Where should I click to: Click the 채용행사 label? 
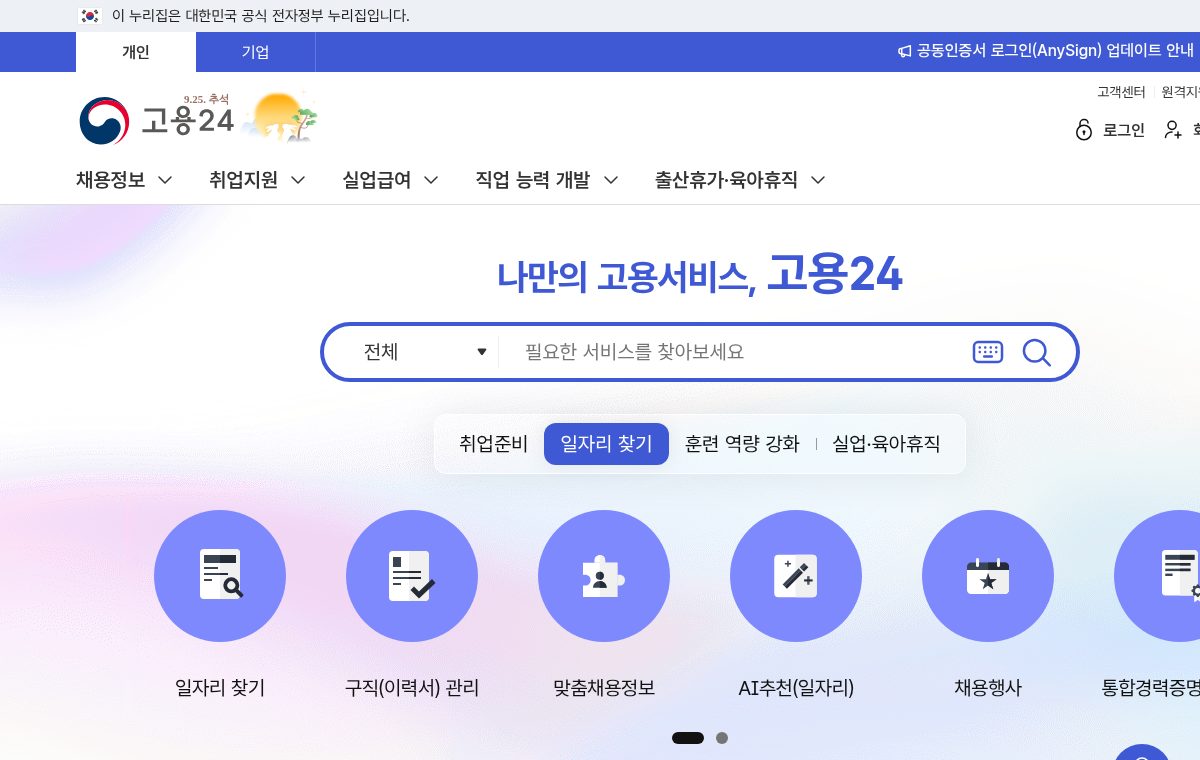pos(988,688)
